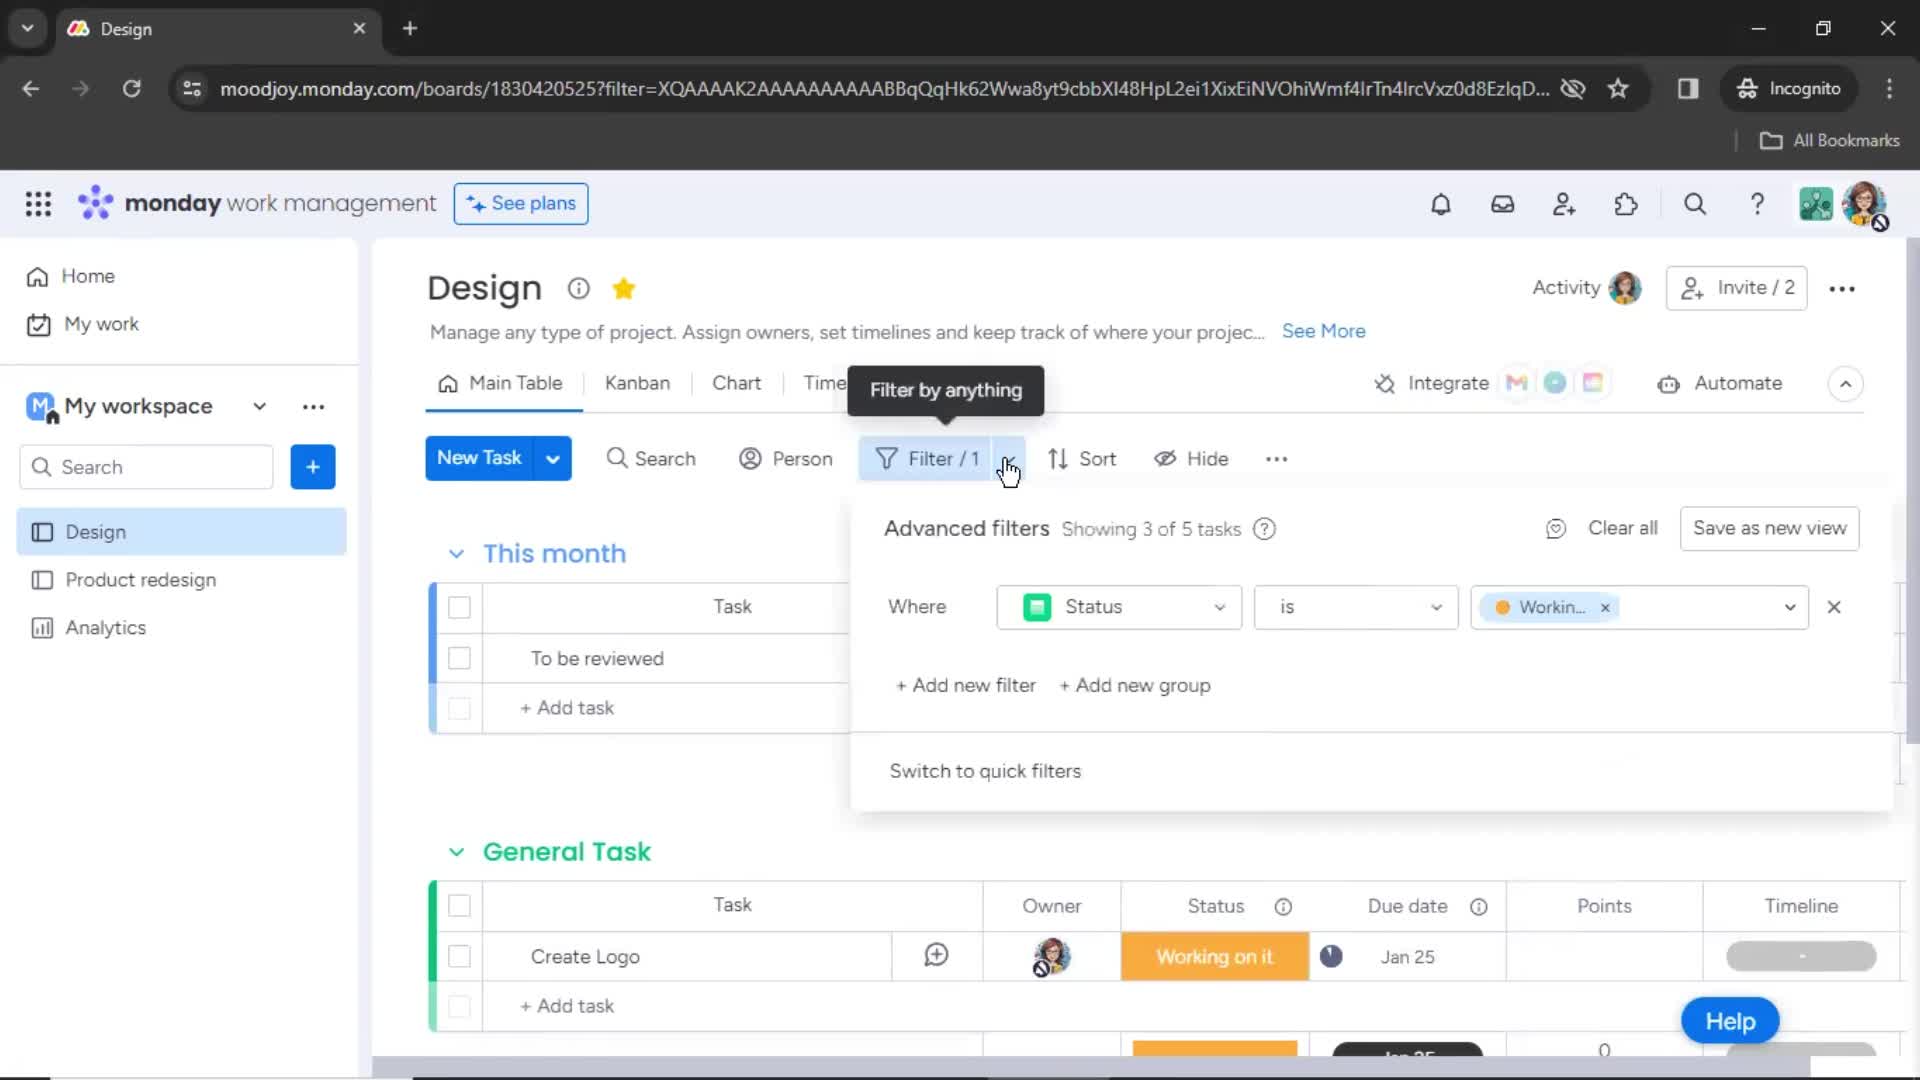Toggle the Hide columns eye button

point(1190,459)
